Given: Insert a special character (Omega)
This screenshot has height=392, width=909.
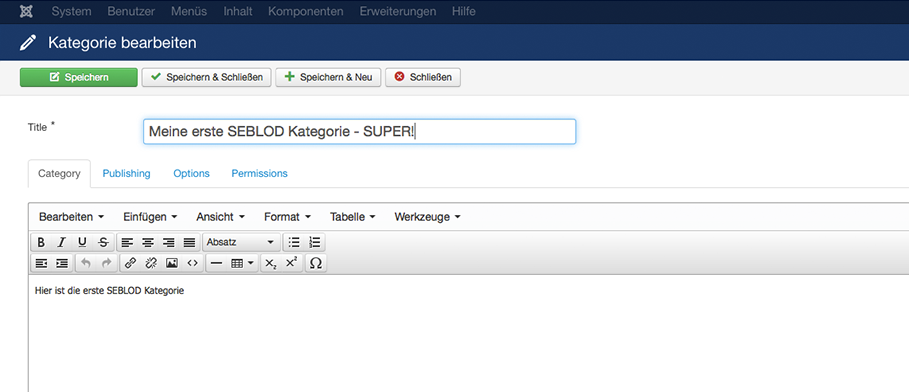Looking at the screenshot, I should point(315,263).
